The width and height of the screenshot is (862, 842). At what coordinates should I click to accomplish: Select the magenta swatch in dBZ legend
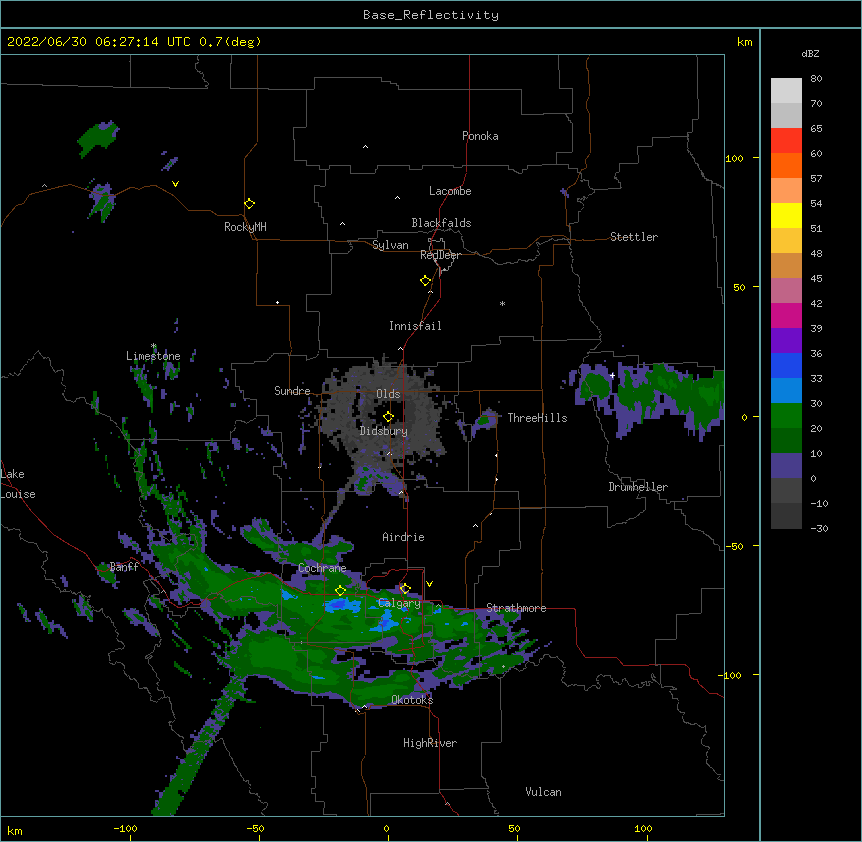pos(786,315)
